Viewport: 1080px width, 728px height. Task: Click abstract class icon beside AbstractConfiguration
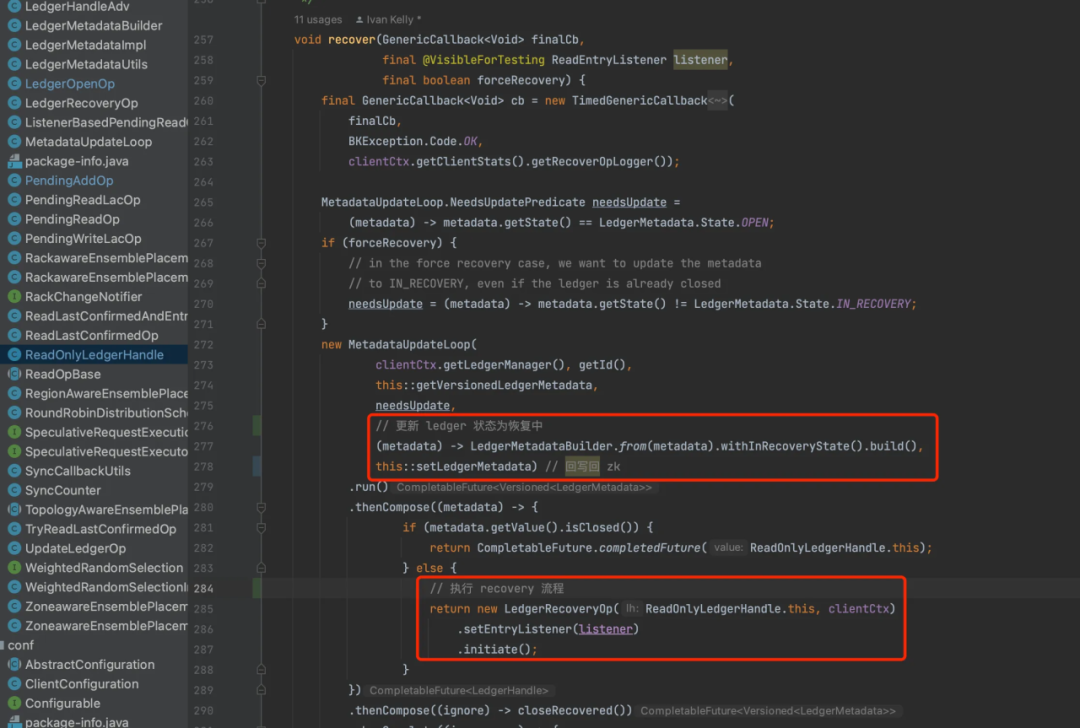14,664
